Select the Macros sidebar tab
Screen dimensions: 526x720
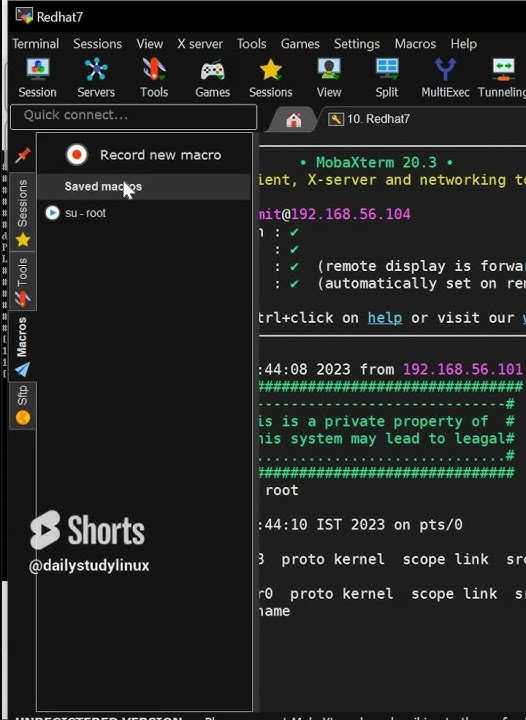pyautogui.click(x=22, y=346)
